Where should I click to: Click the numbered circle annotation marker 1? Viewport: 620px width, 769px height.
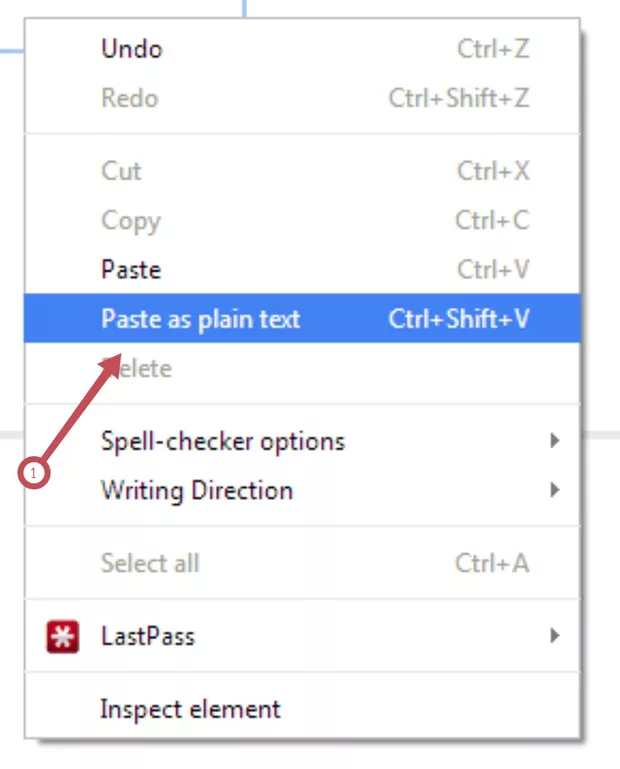pyautogui.click(x=34, y=473)
